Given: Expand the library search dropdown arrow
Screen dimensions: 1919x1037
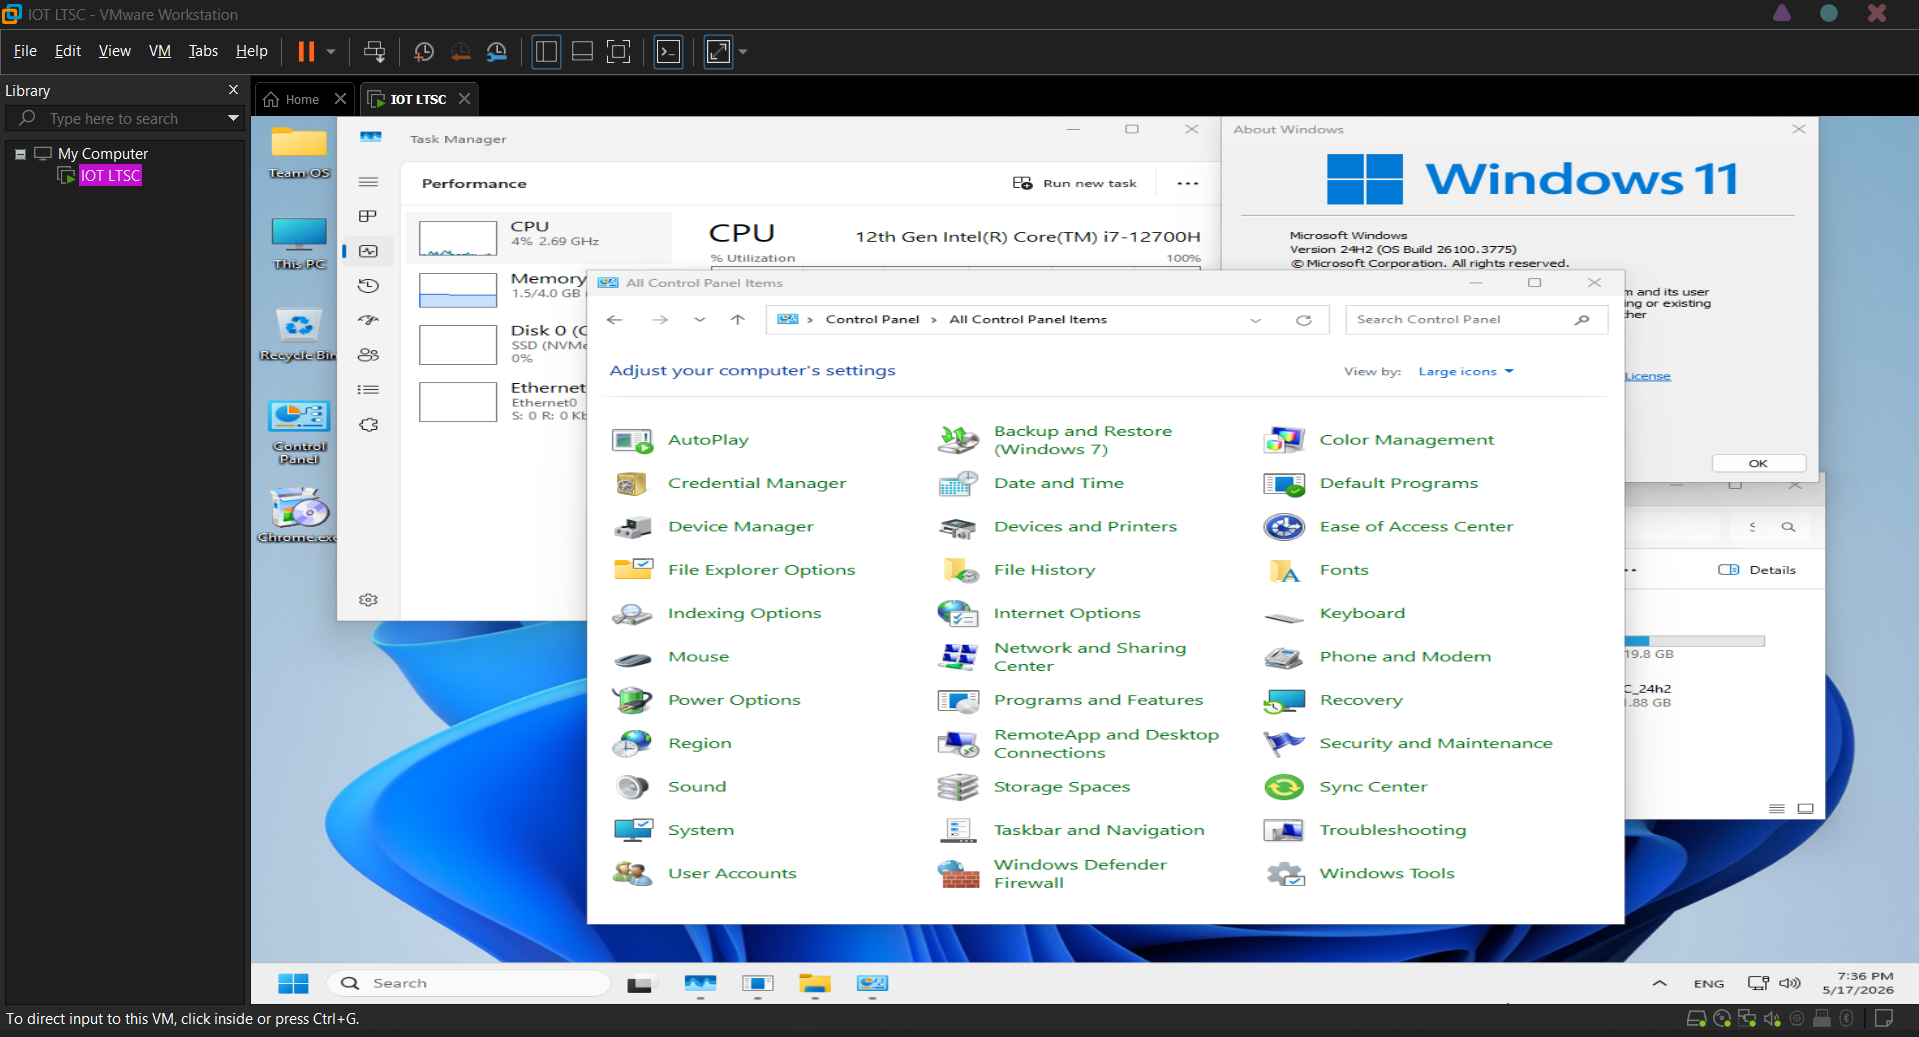Looking at the screenshot, I should click(233, 118).
